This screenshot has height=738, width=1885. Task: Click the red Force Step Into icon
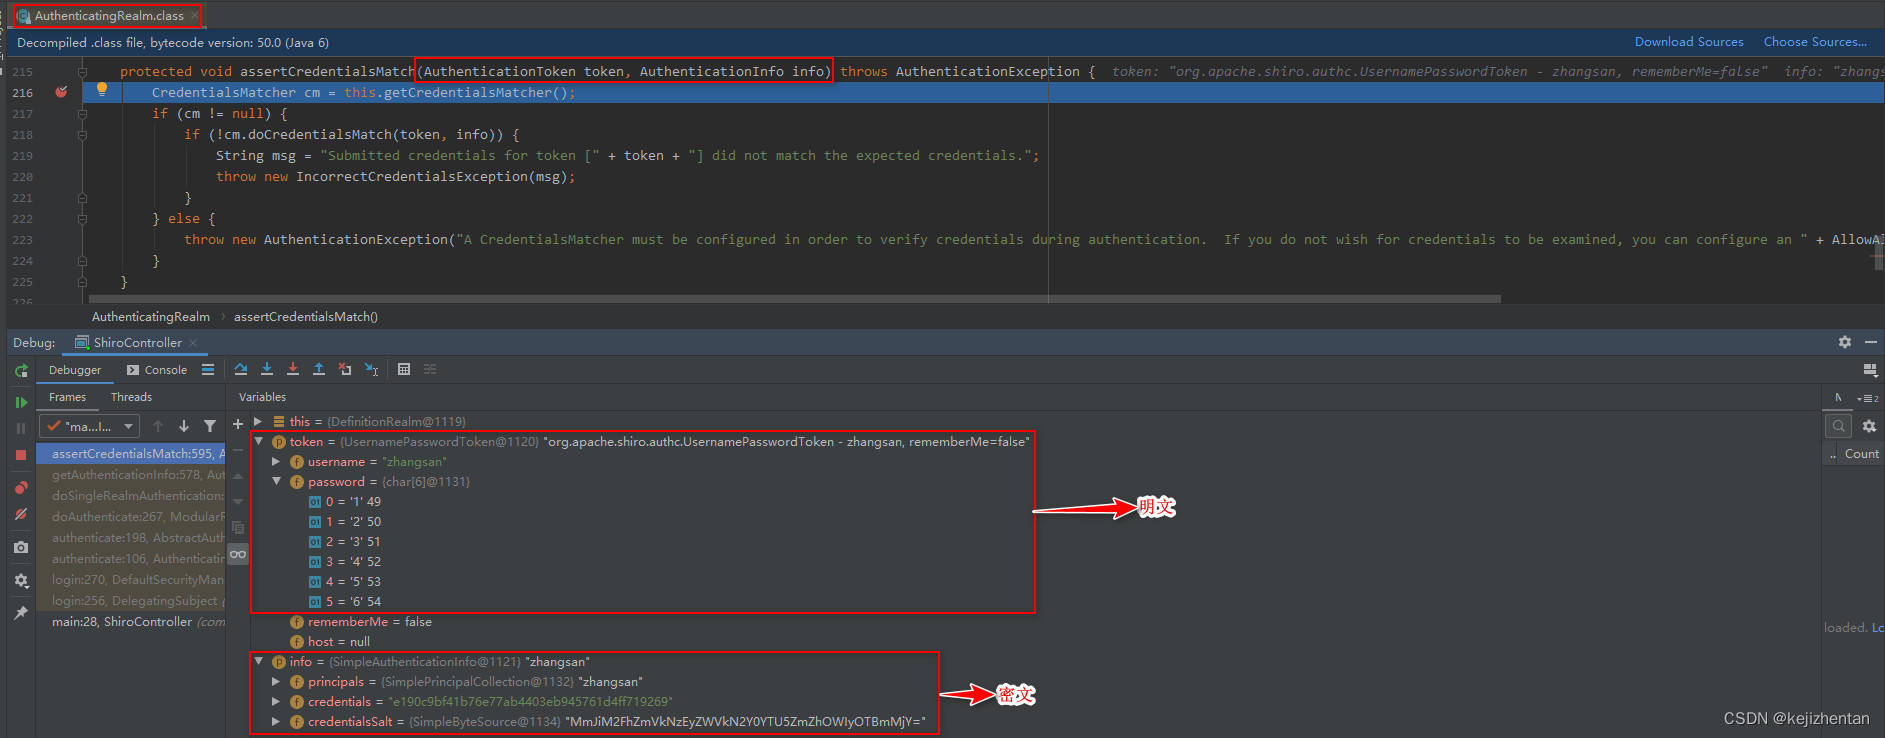coord(293,369)
